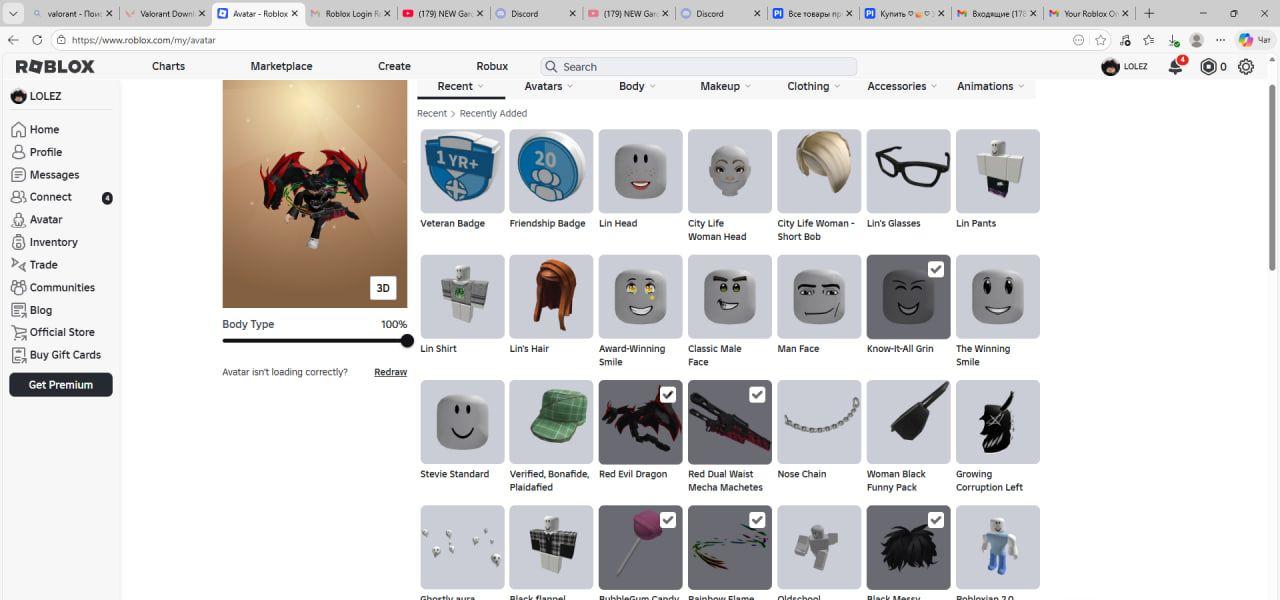The width and height of the screenshot is (1280, 600).
Task: Click the Roblox logo
Action: coord(55,66)
